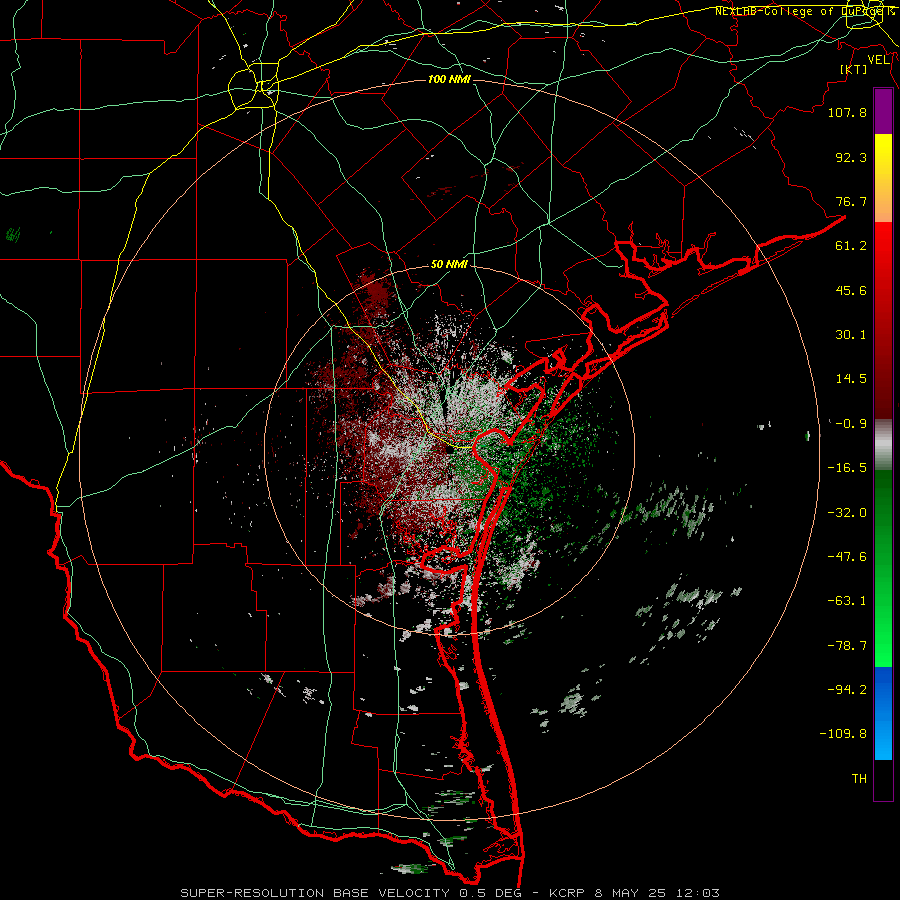Click the TH threshold label
This screenshot has height=900, width=900.
pyautogui.click(x=859, y=779)
